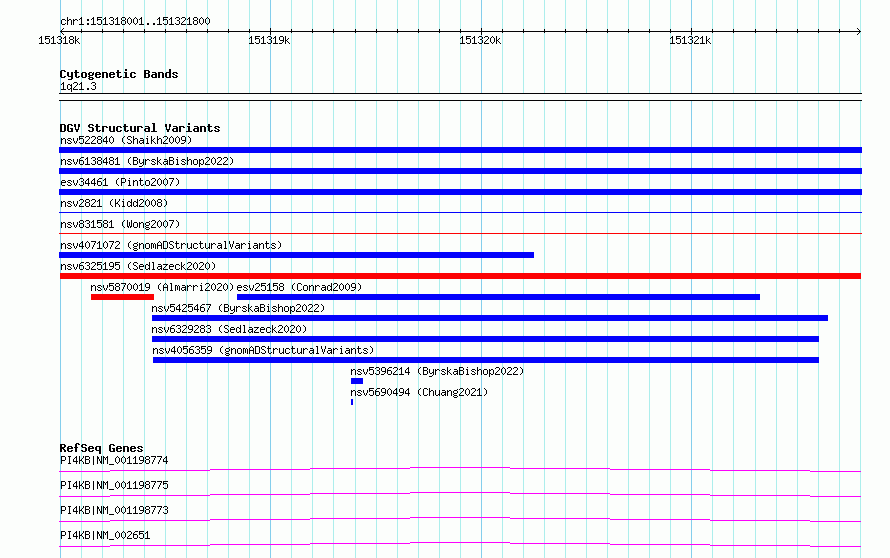Select esv25158 (Conrad2009) label
This screenshot has width=890, height=558.
pyautogui.click(x=299, y=287)
